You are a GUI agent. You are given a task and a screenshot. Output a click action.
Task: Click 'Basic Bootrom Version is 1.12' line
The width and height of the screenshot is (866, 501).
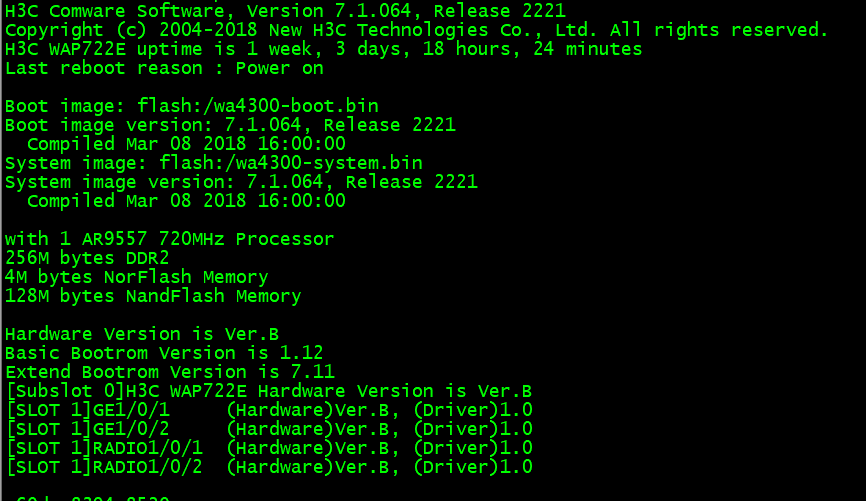164,353
